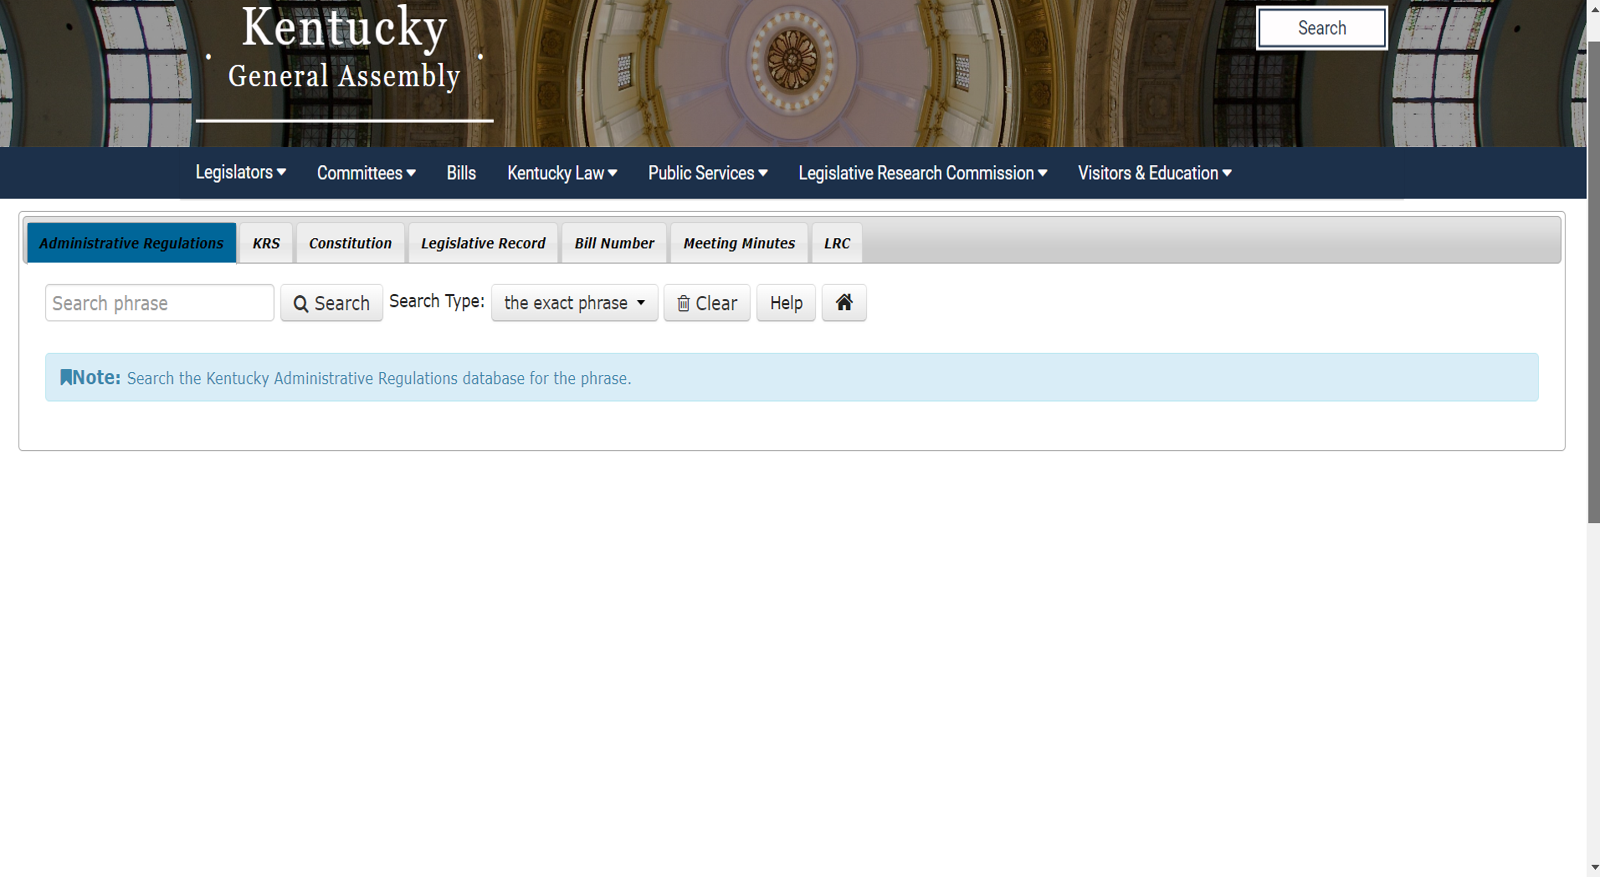Screen dimensions: 1600x877
Task: Expand the Public Services menu
Action: pos(707,173)
